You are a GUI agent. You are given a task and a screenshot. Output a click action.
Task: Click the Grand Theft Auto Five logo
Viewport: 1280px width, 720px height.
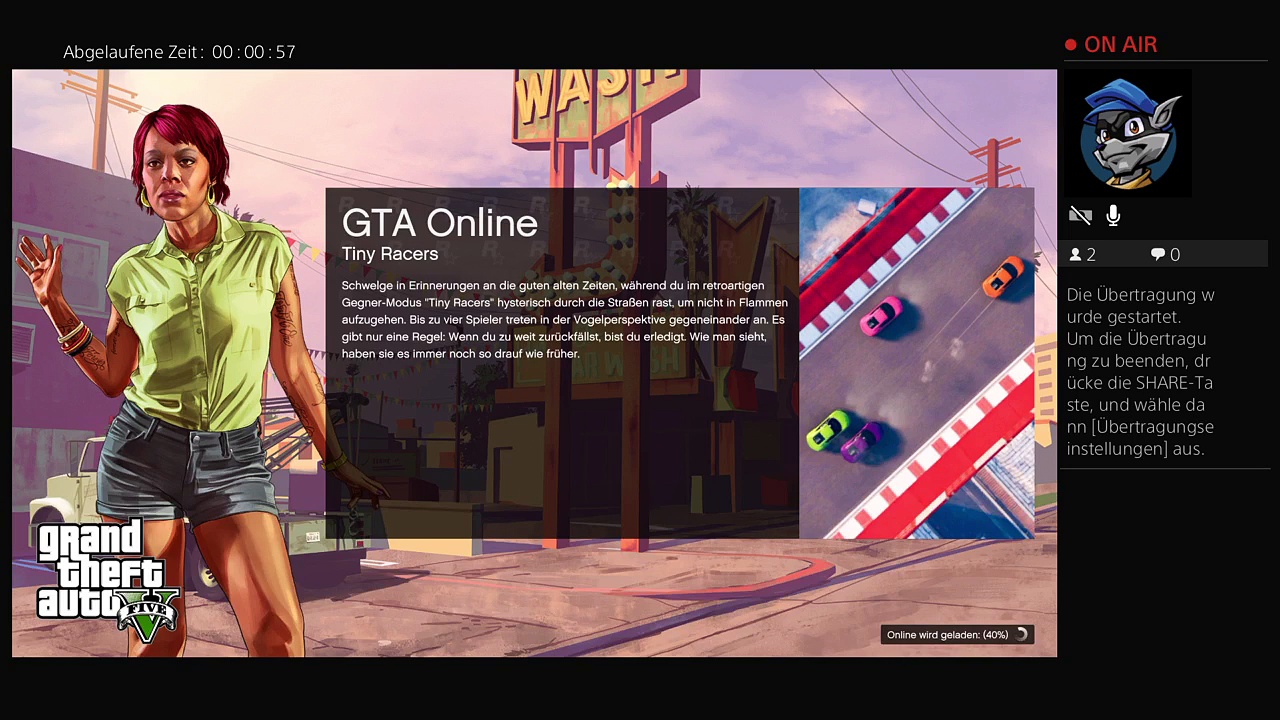click(x=106, y=579)
